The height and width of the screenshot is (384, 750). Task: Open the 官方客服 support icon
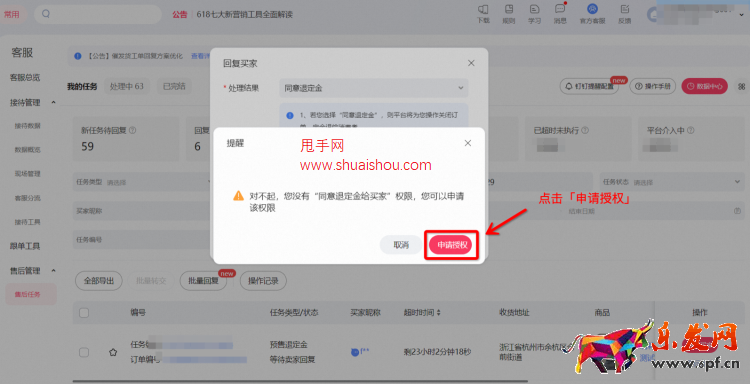tap(592, 14)
